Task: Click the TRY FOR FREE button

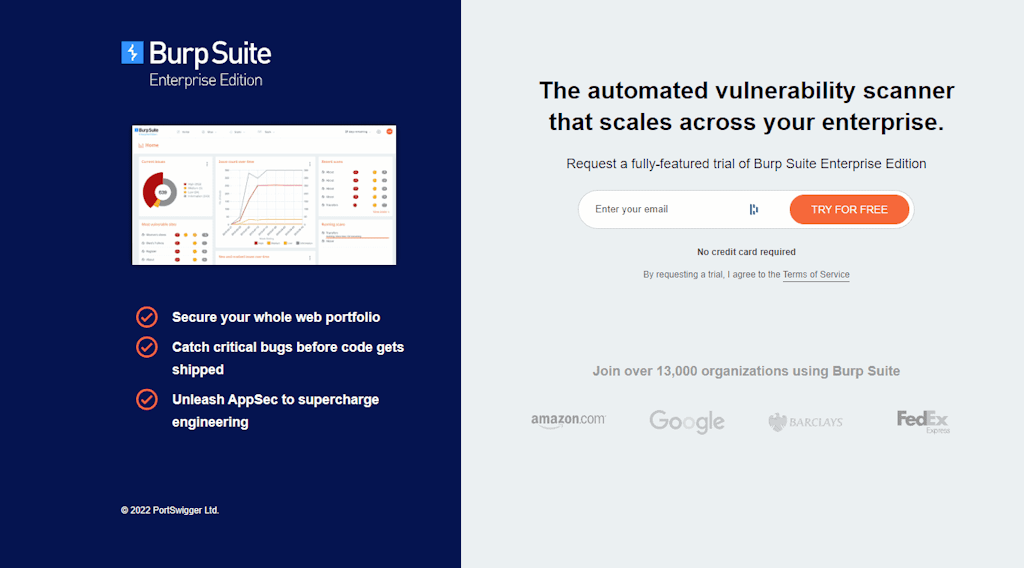Action: 849,210
